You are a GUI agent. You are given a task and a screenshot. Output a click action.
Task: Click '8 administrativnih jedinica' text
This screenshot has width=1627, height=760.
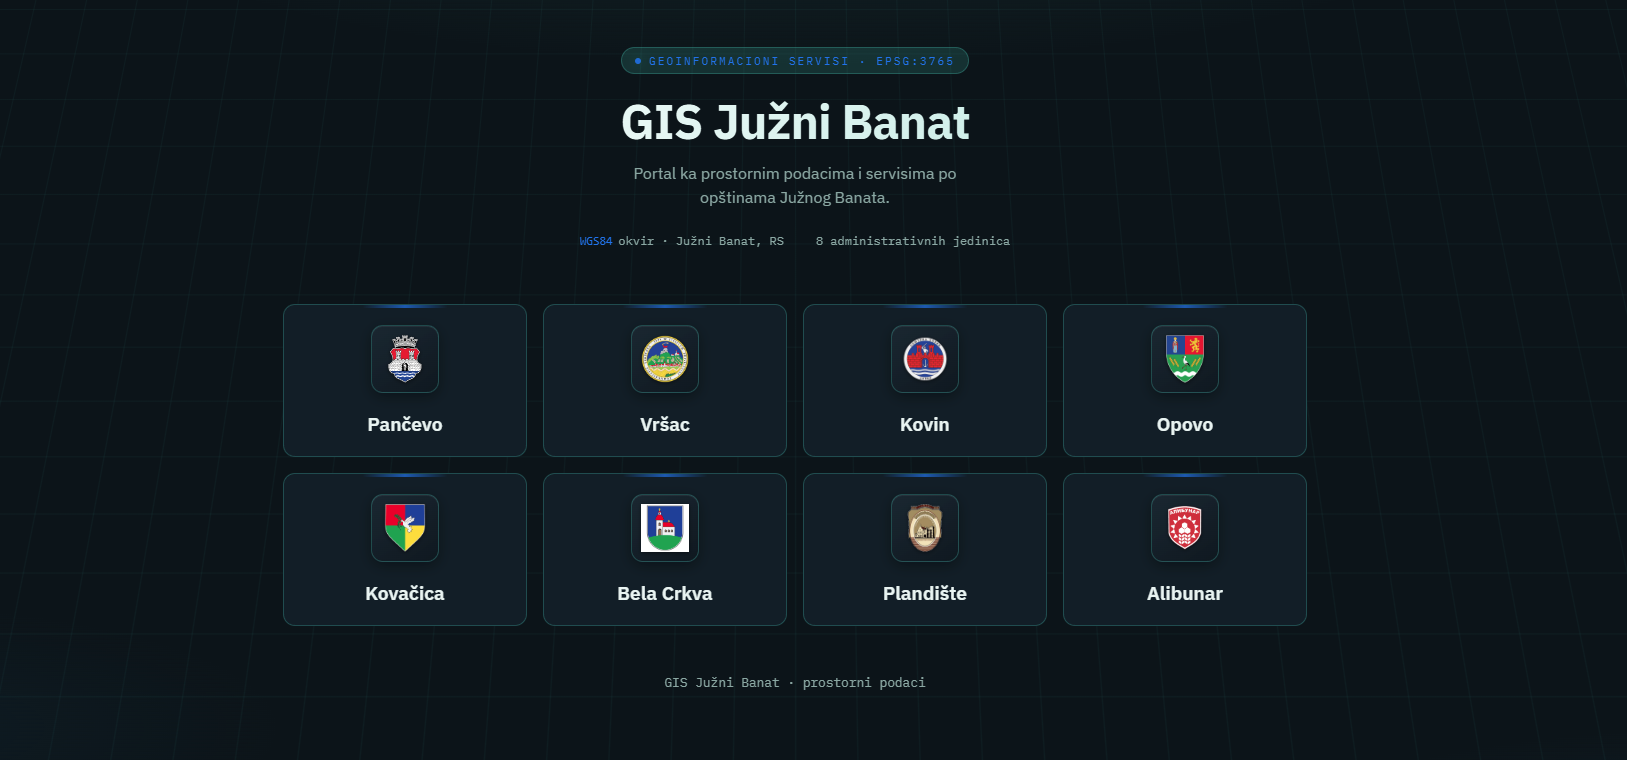tap(913, 241)
